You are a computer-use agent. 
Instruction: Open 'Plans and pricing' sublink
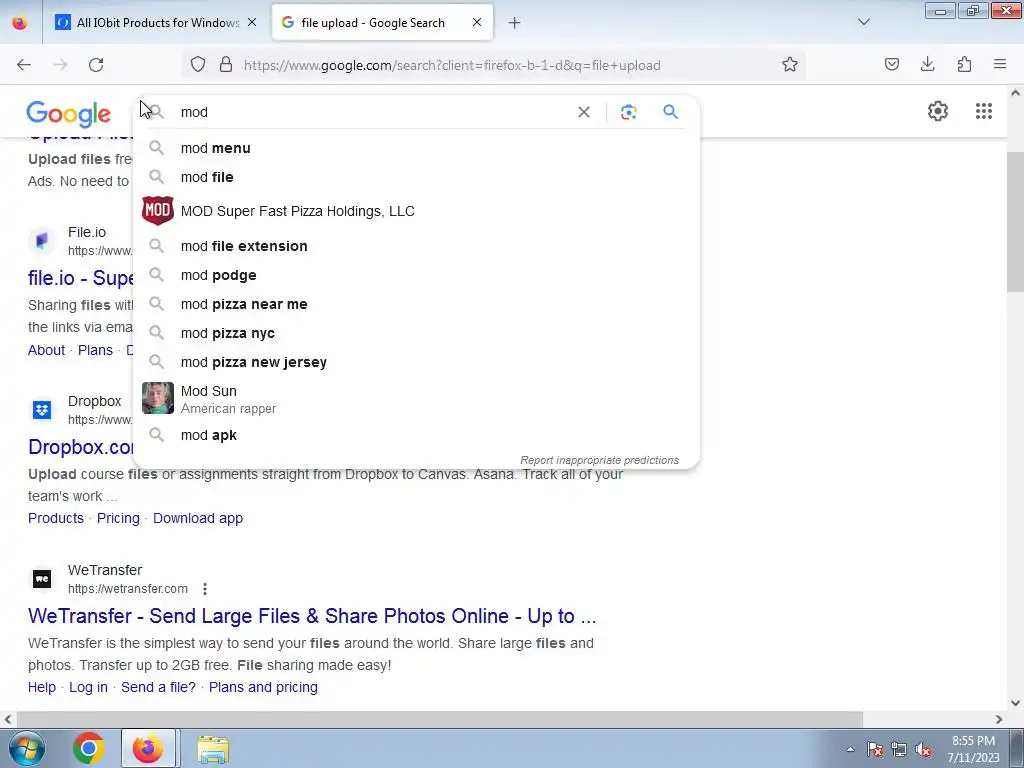click(x=263, y=687)
